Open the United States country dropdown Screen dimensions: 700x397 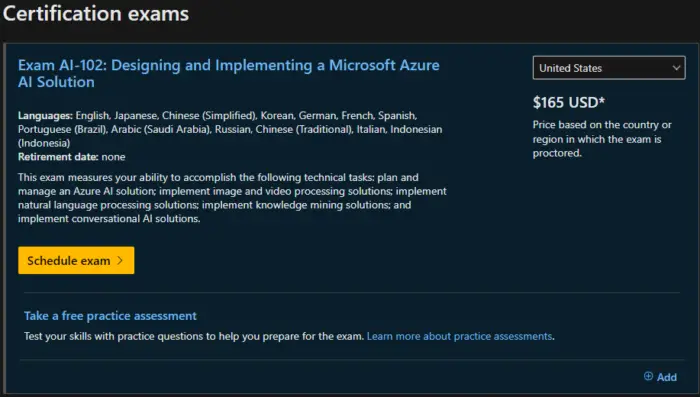(x=609, y=68)
